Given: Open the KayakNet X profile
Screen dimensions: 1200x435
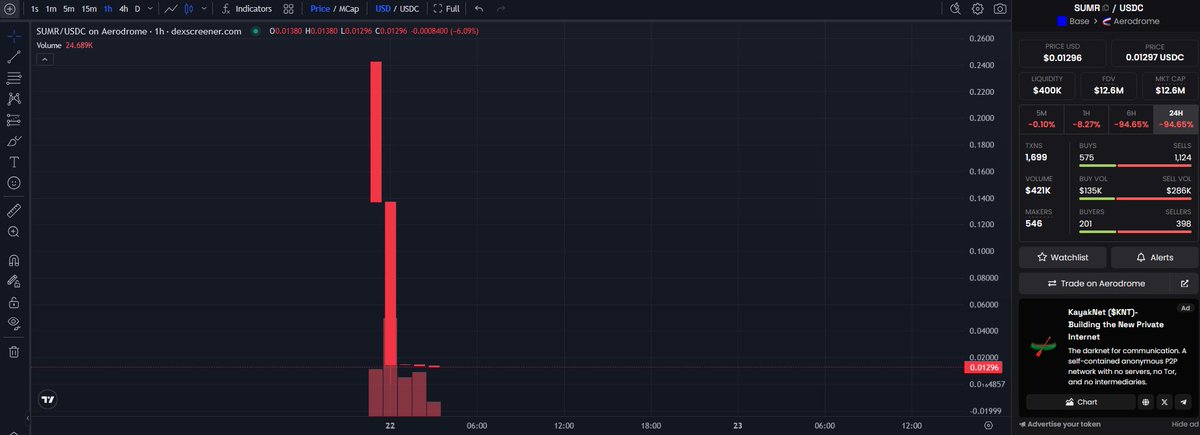Looking at the screenshot, I should point(1164,402).
